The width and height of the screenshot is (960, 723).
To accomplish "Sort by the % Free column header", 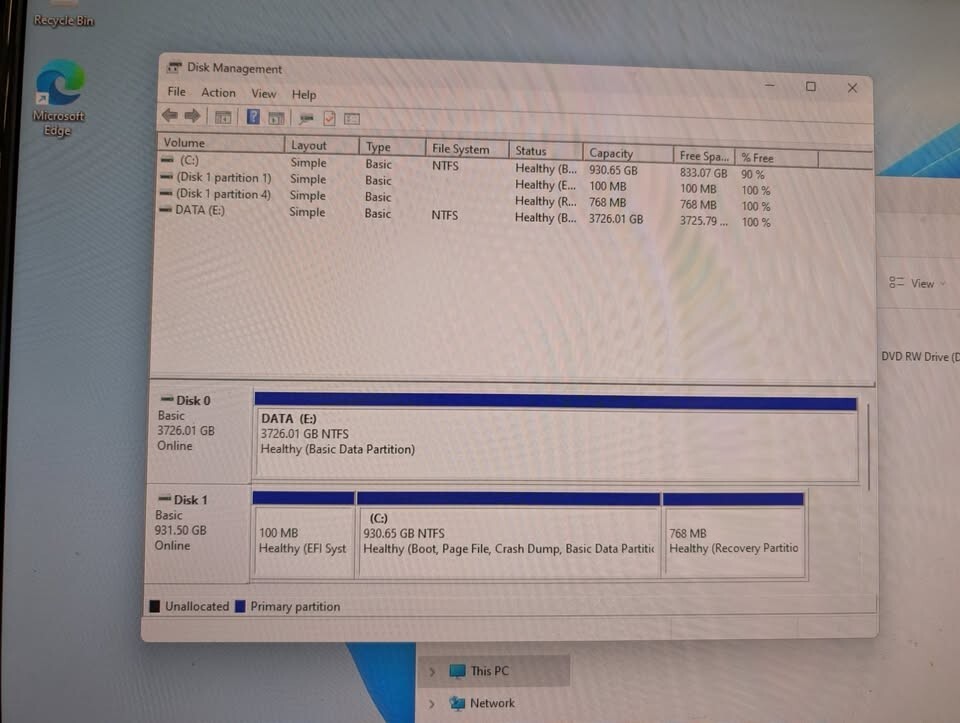I will point(776,158).
